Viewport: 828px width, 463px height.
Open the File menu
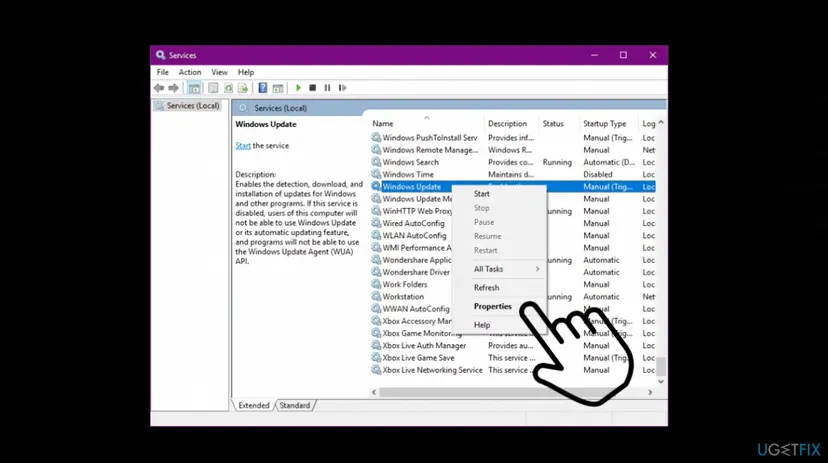[163, 72]
